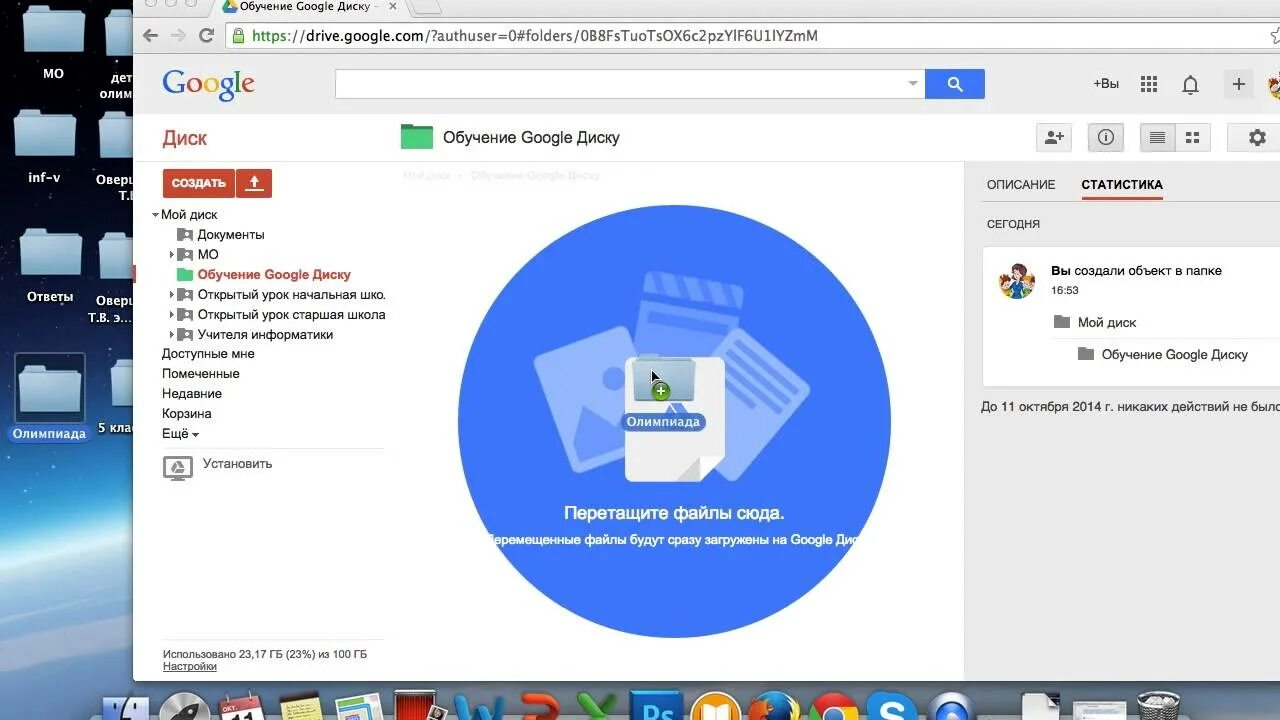Toggle the info details panel button
Viewport: 1280px width, 720px height.
(x=1106, y=138)
